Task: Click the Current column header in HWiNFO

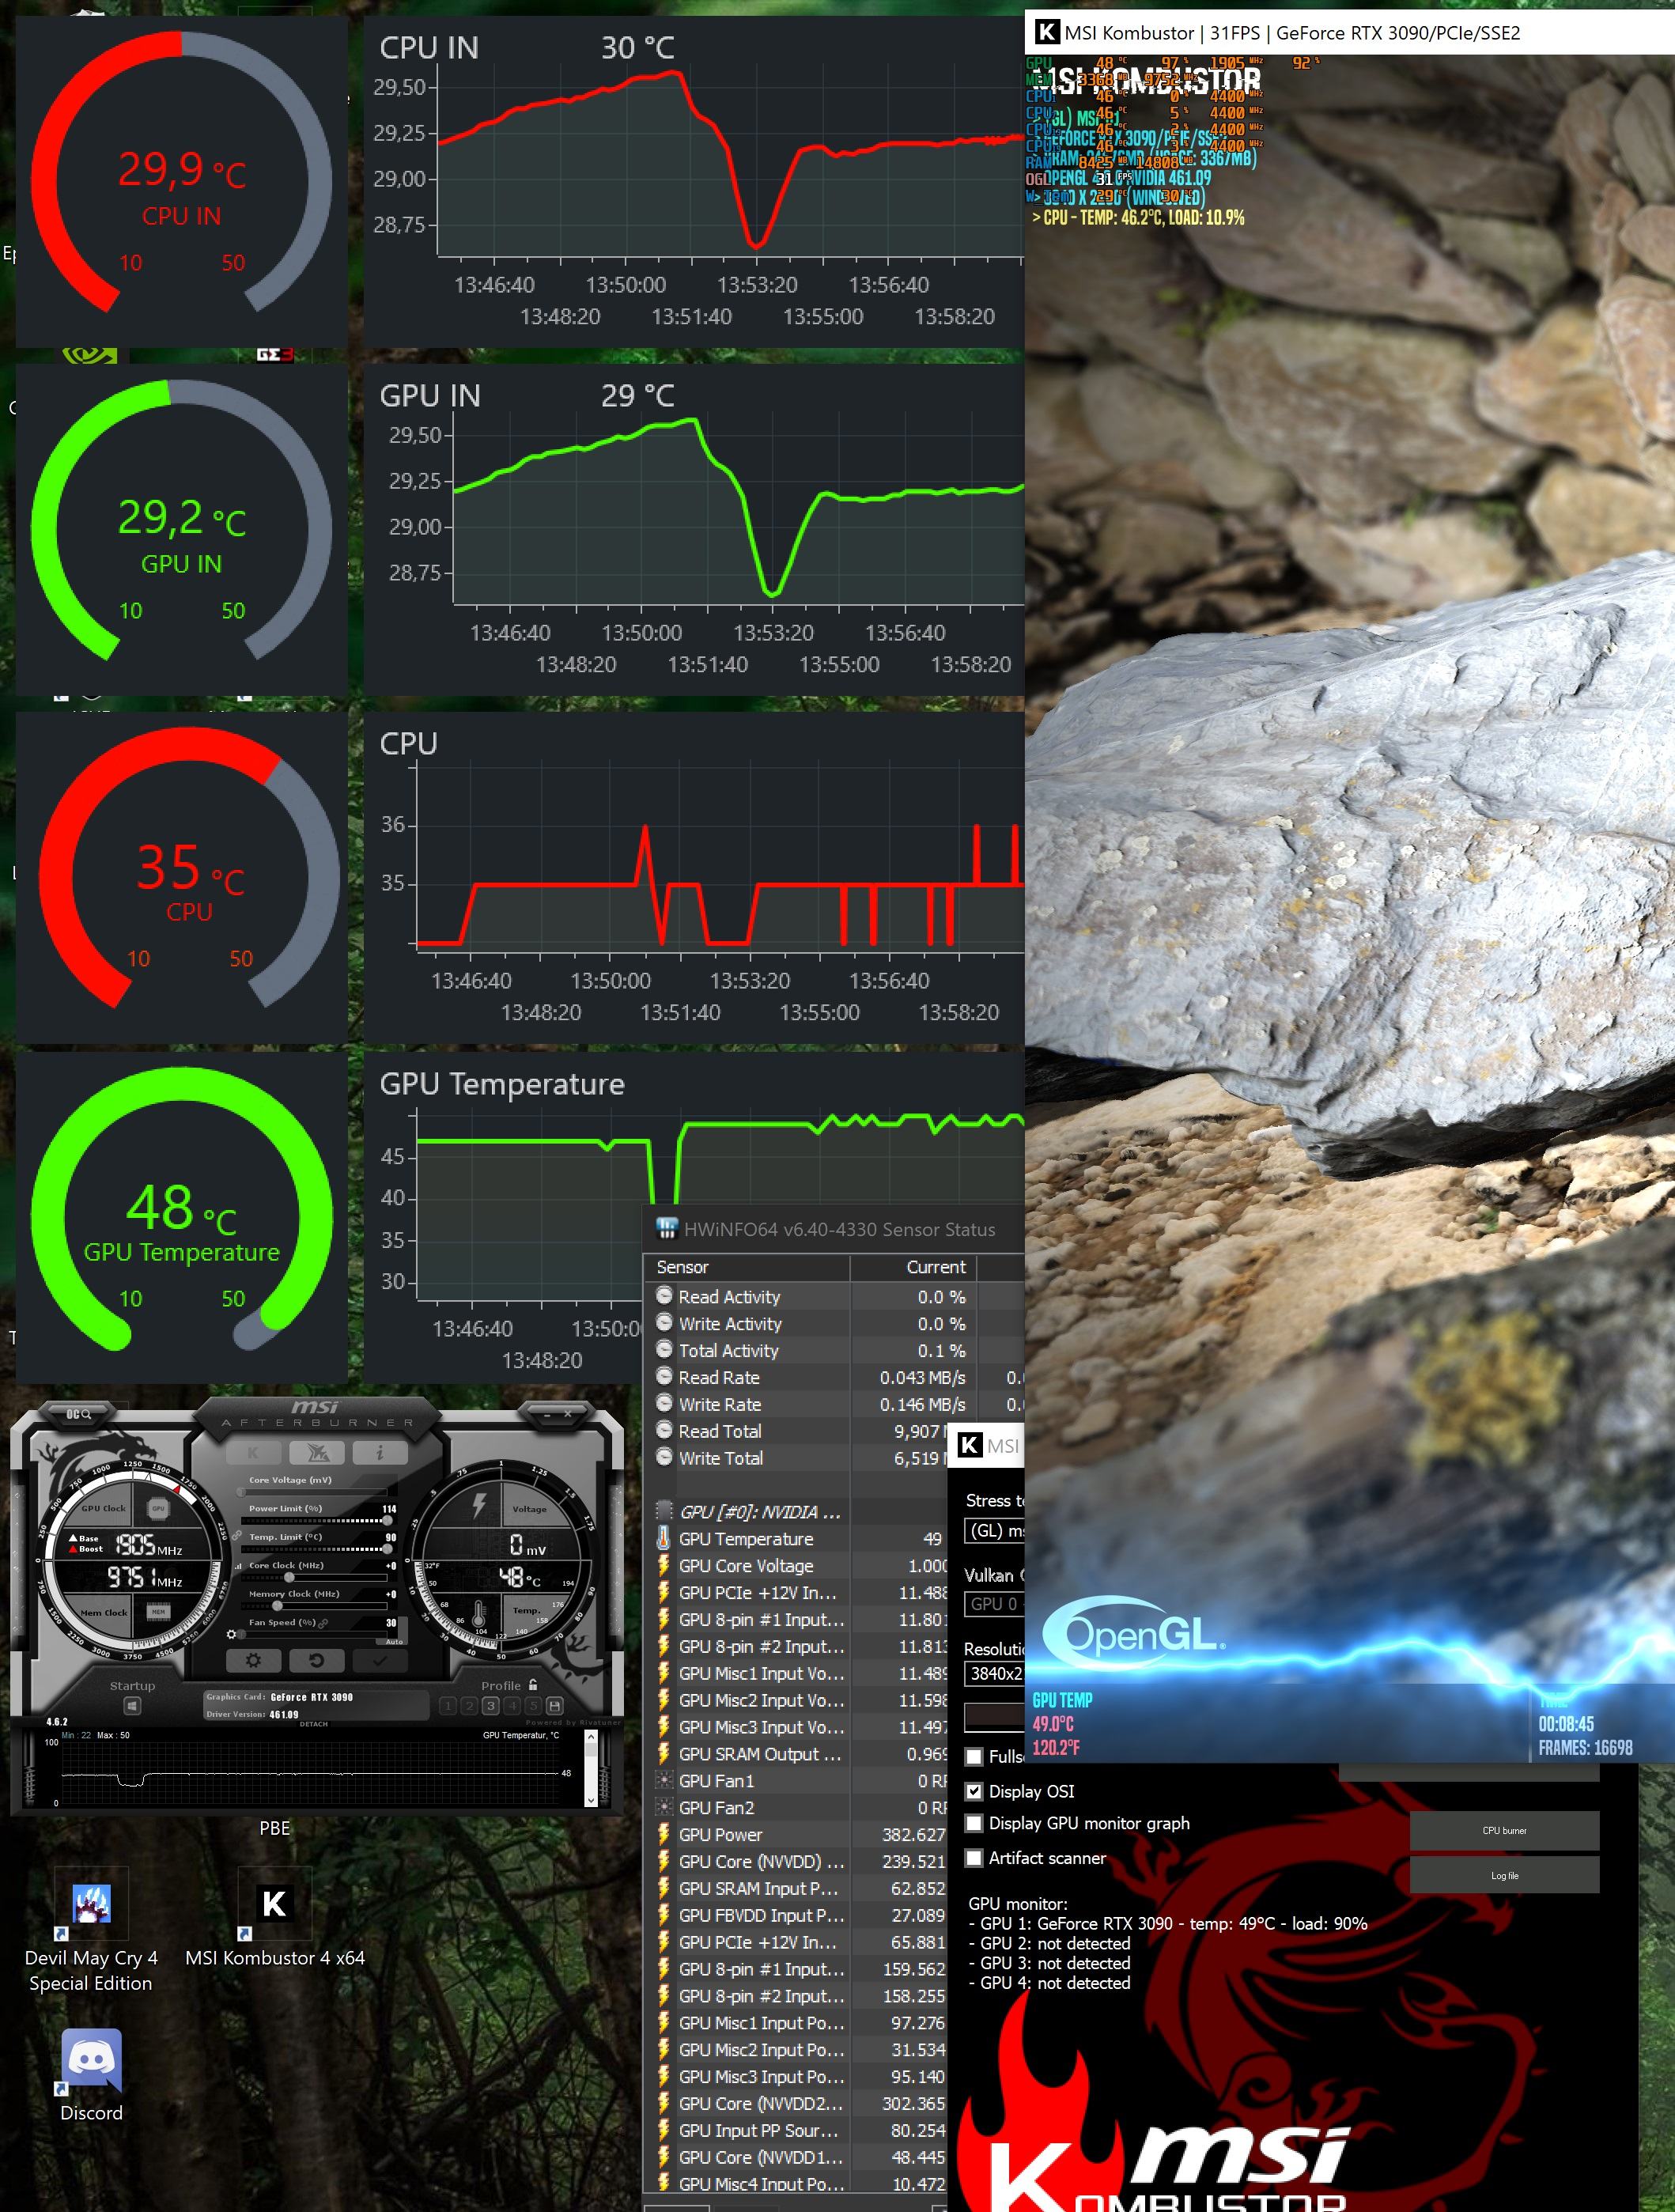Action: click(x=913, y=1267)
